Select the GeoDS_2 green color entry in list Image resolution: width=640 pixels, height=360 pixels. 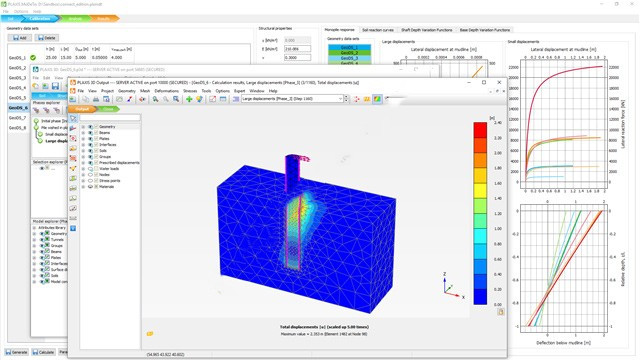point(349,53)
